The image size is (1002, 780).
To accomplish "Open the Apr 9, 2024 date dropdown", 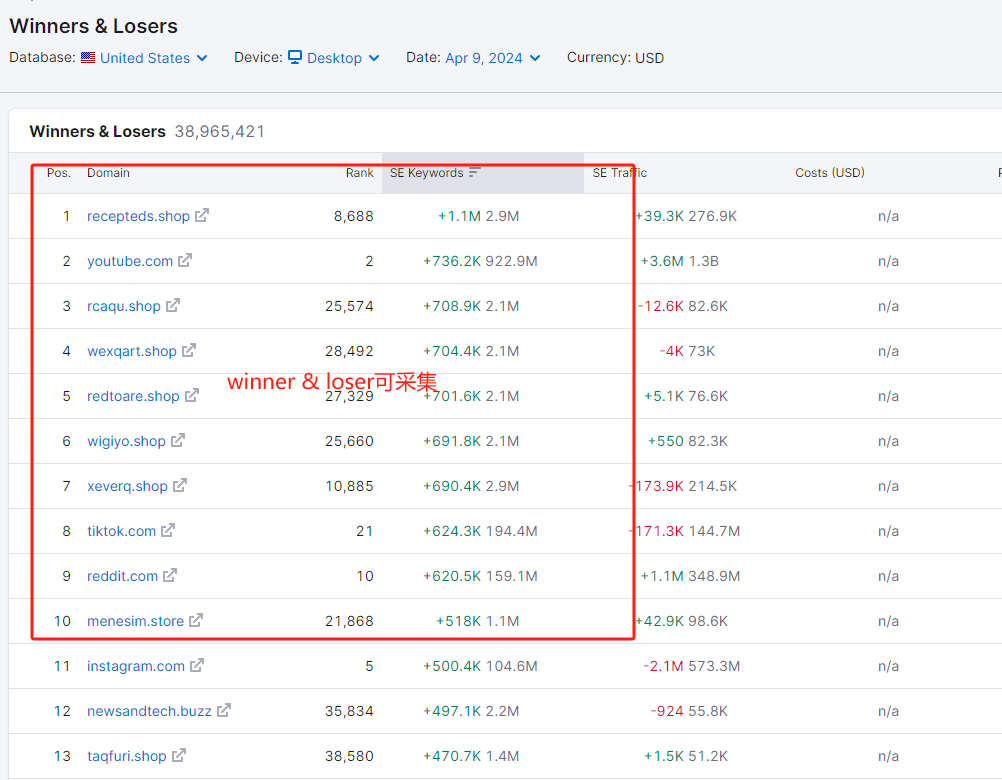I will 493,58.
